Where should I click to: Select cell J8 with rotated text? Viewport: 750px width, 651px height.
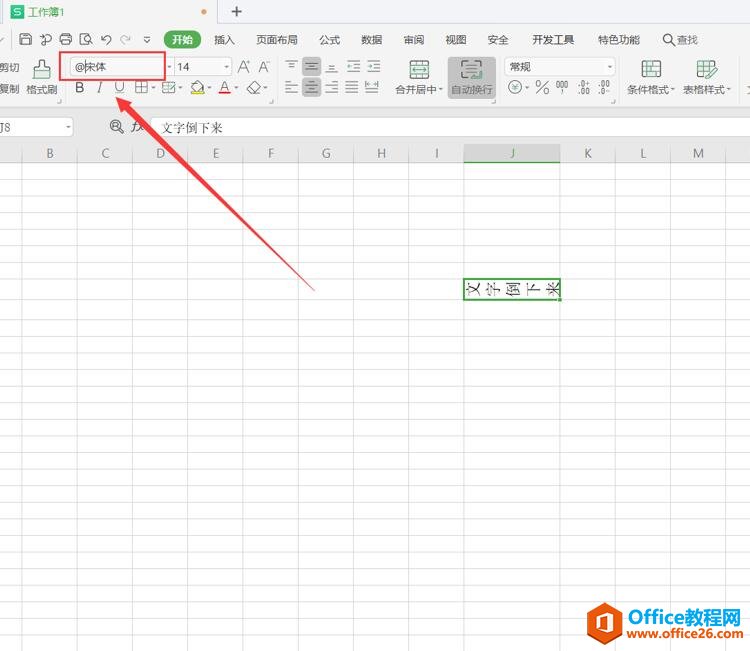[x=512, y=289]
